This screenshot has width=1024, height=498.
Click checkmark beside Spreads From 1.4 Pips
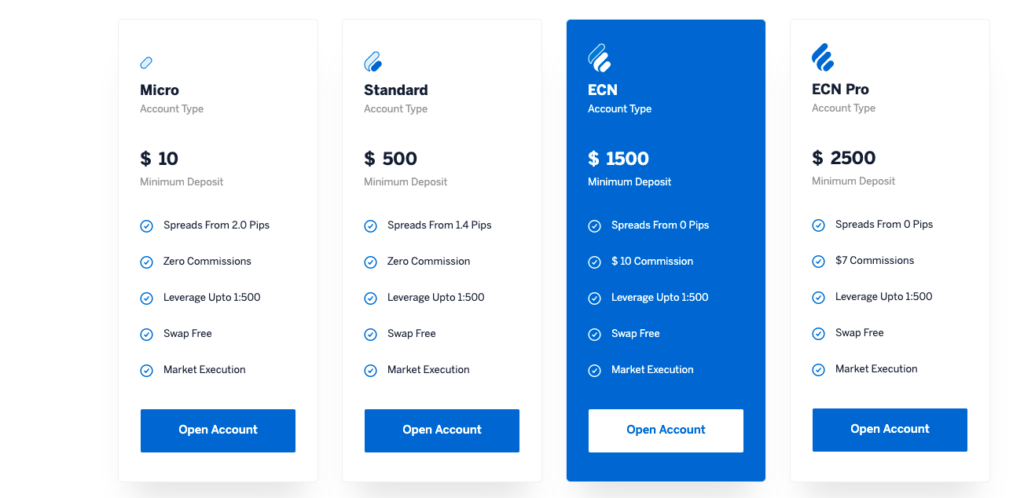[x=370, y=226]
